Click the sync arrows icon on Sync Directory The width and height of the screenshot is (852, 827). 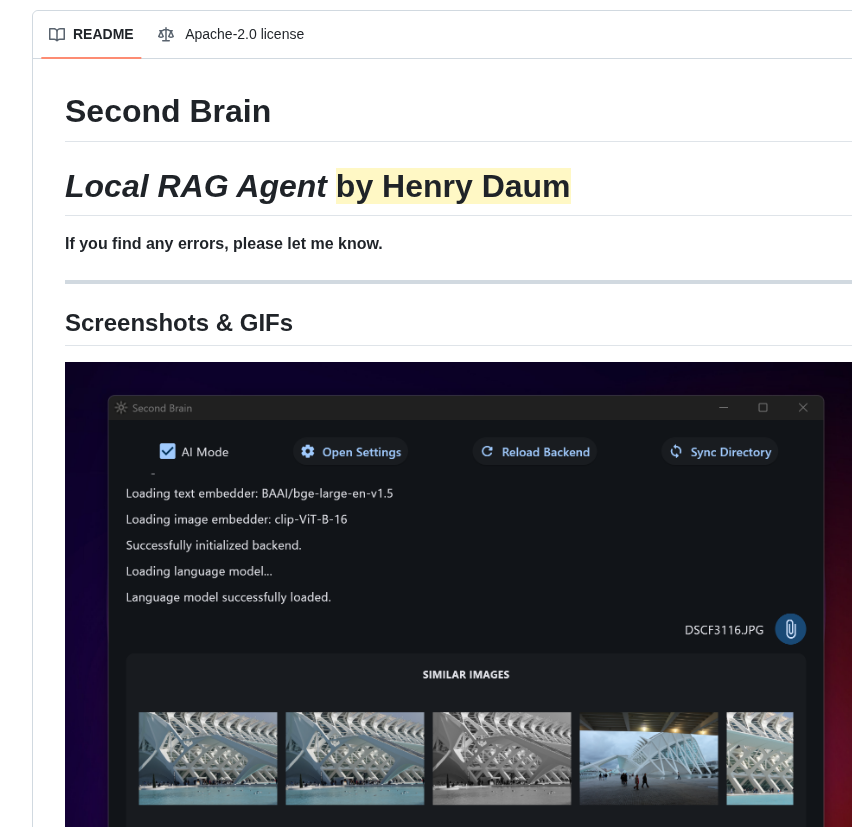675,451
